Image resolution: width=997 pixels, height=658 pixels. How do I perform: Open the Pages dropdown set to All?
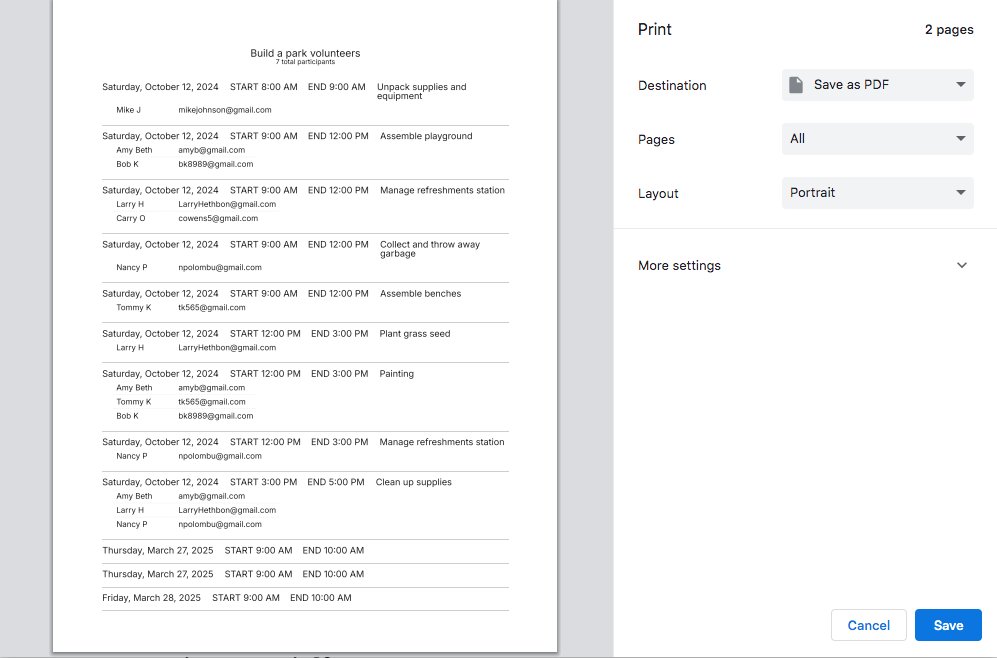coord(877,139)
